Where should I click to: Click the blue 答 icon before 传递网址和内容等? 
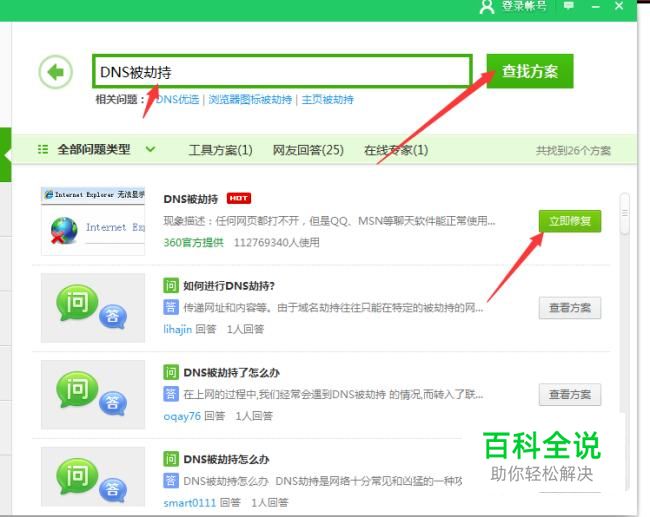pos(171,307)
